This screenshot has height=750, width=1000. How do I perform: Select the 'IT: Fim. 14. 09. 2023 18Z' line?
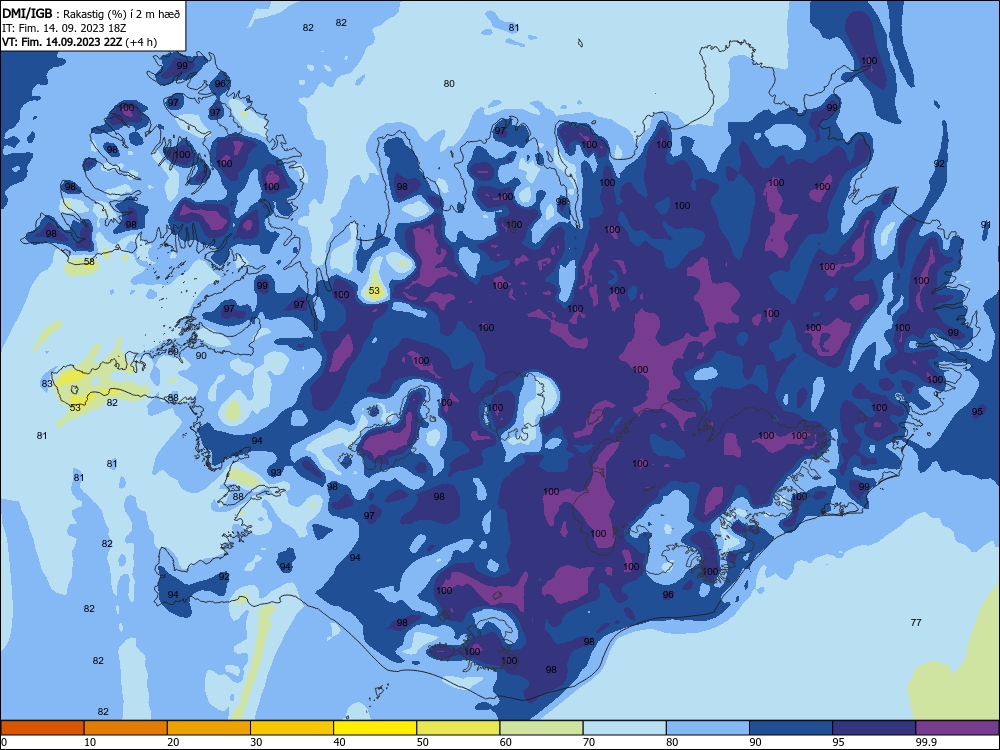click(x=64, y=28)
